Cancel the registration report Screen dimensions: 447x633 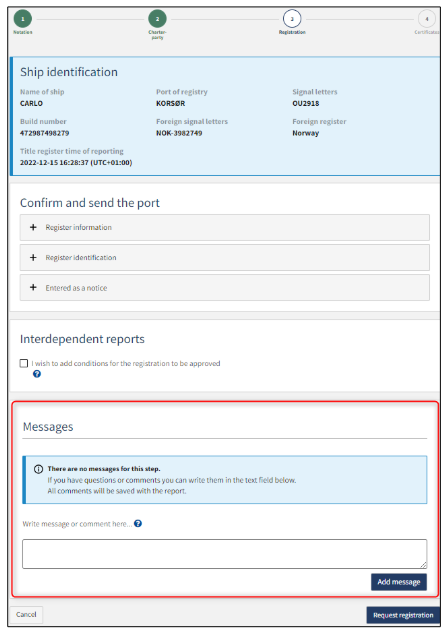26,614
